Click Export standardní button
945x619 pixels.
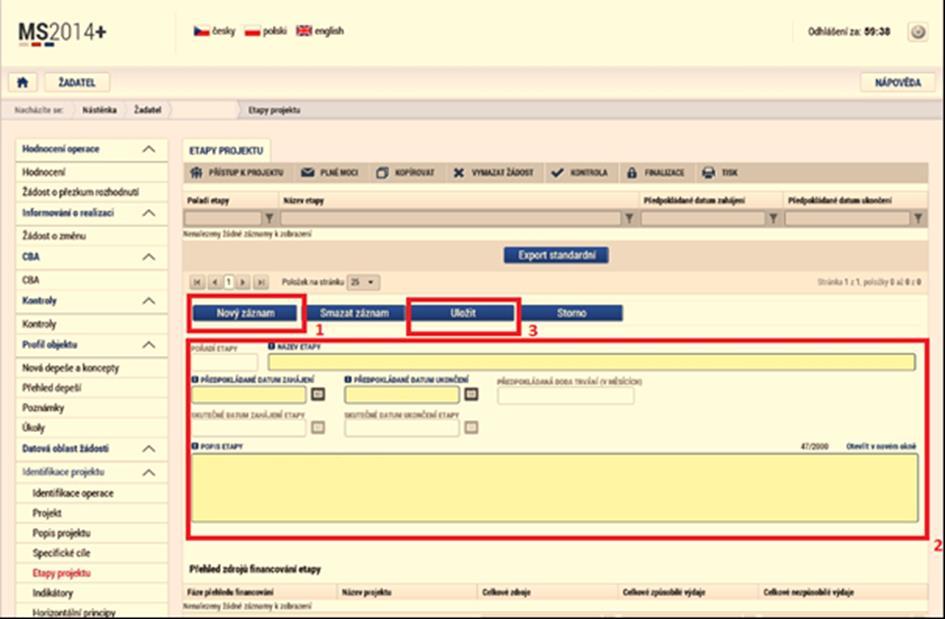pyautogui.click(x=556, y=255)
